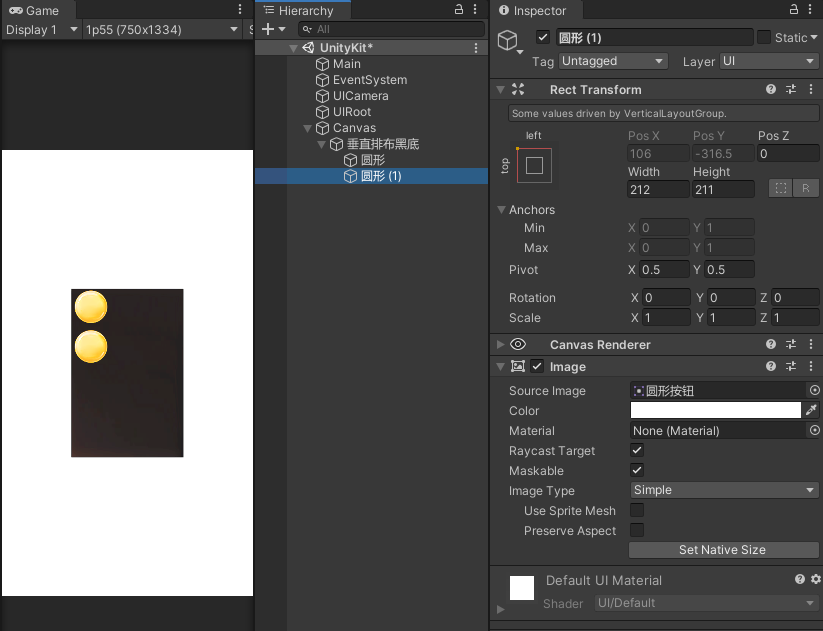Open Canvas Renderer preset selector
The height and width of the screenshot is (631, 823).
click(x=791, y=344)
